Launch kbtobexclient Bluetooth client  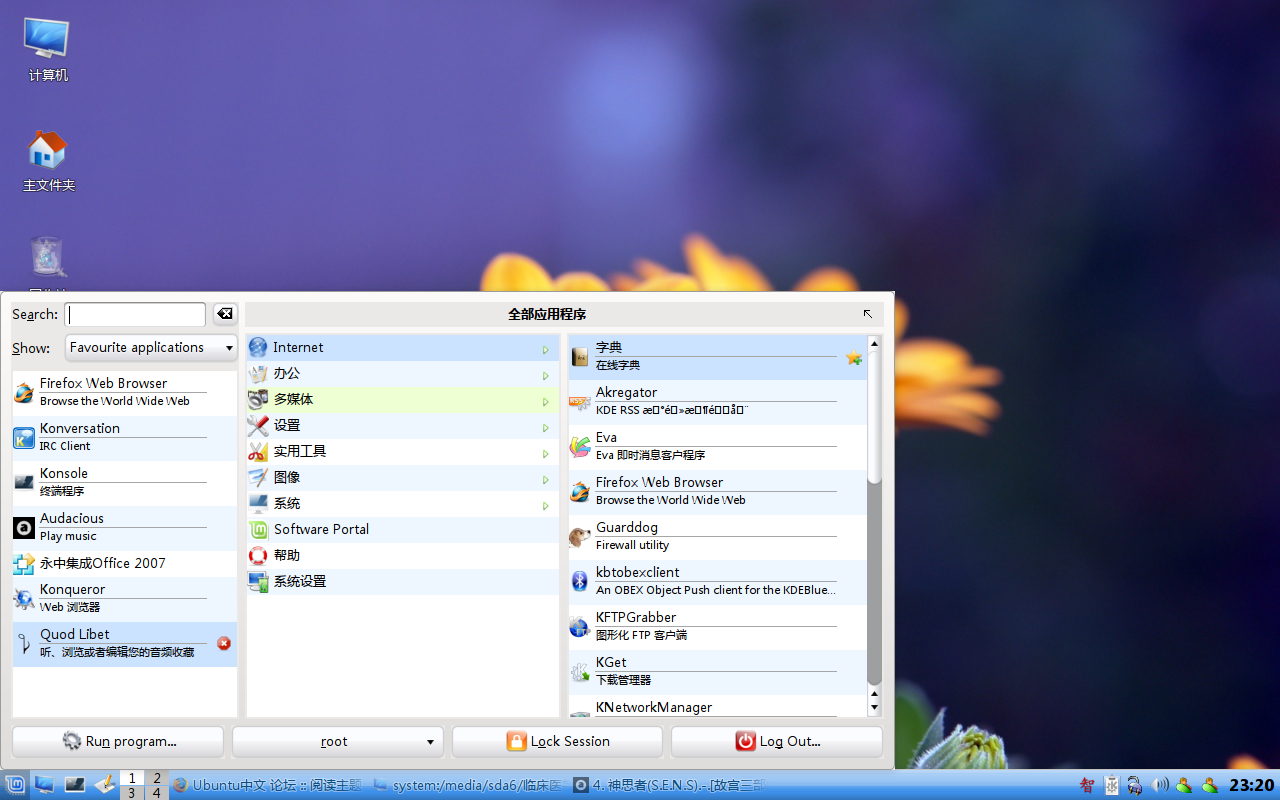pos(717,582)
